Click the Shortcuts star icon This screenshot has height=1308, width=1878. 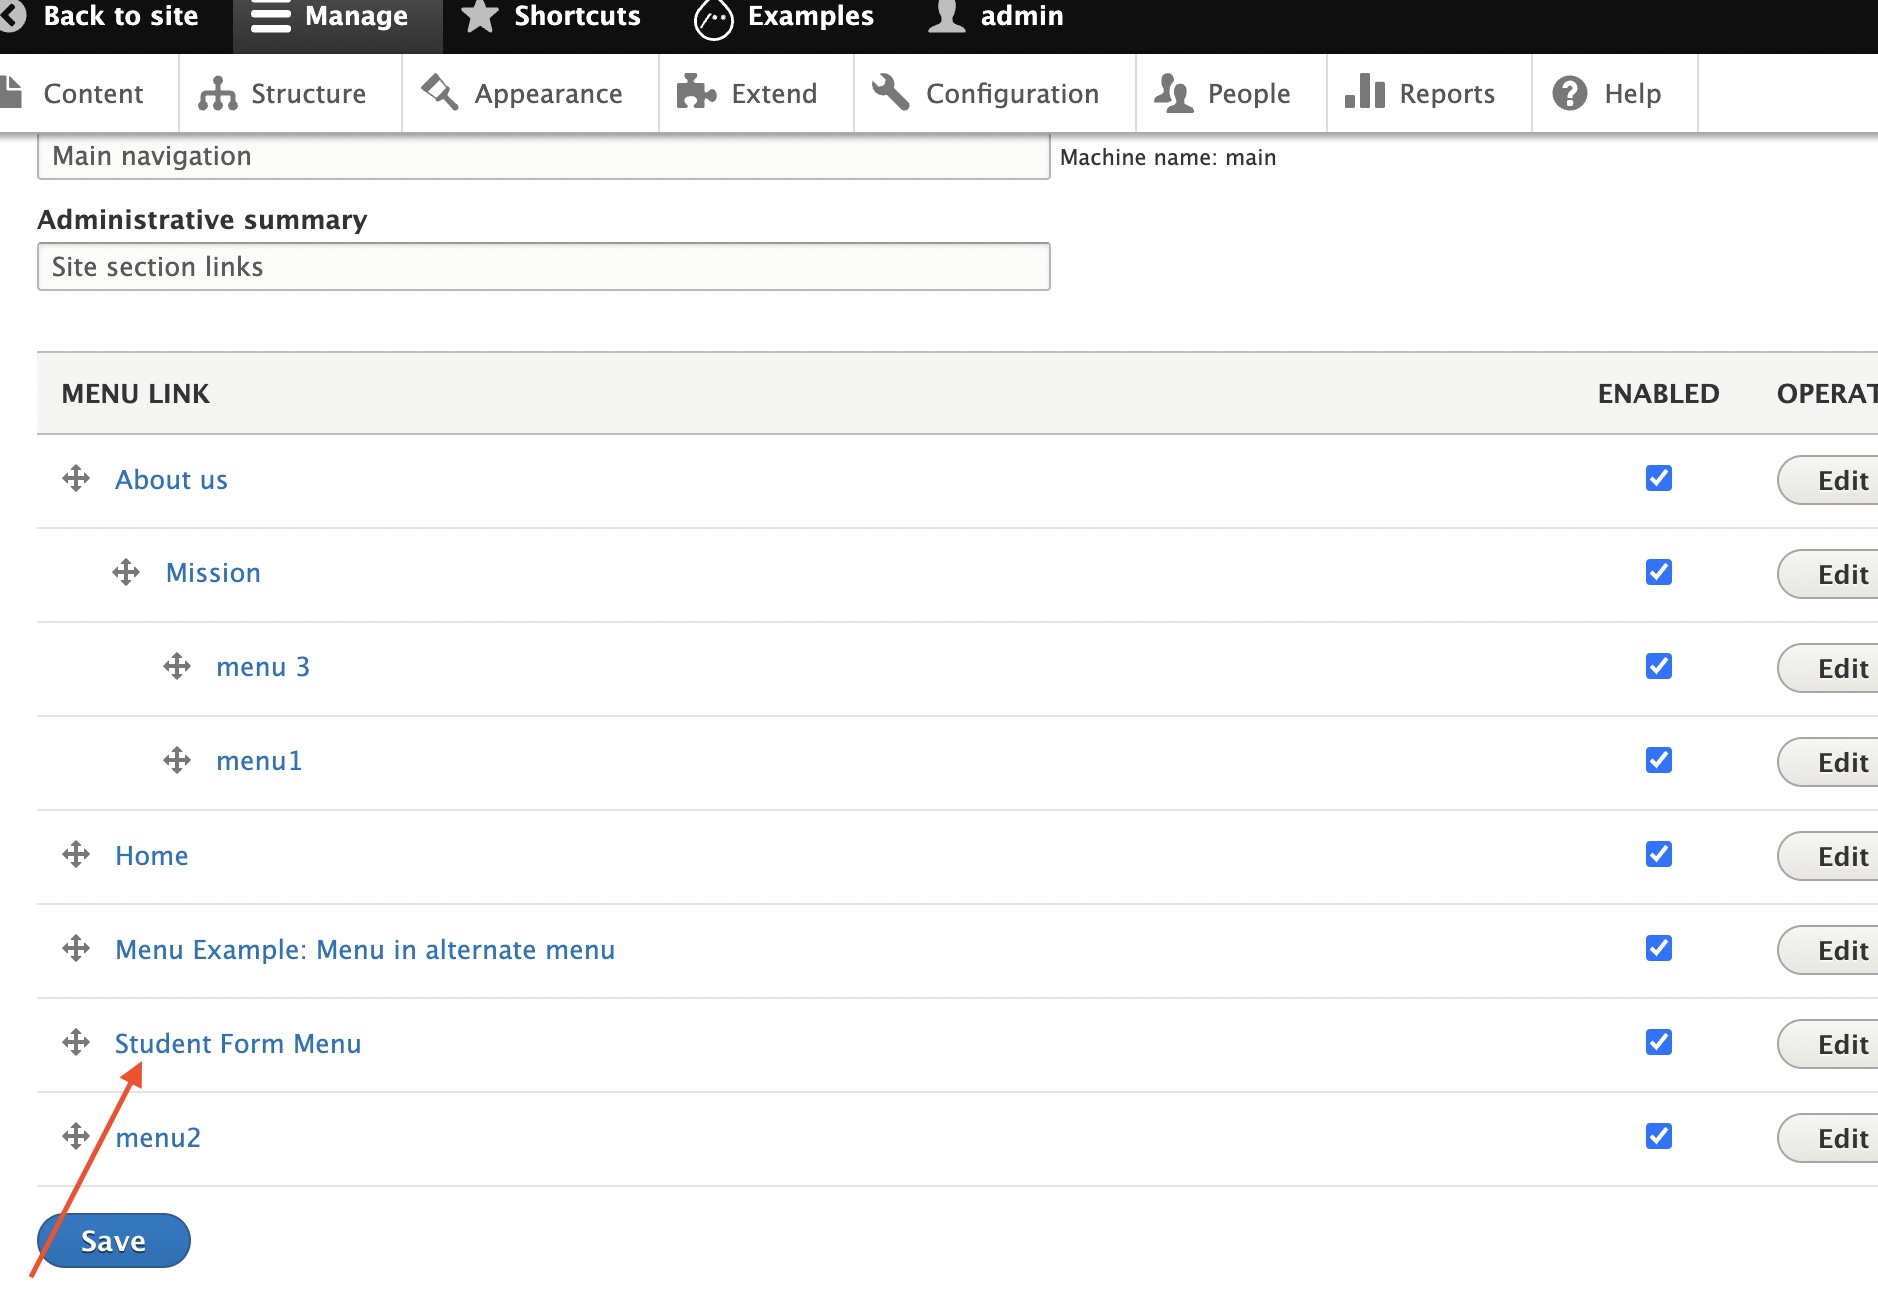(477, 16)
